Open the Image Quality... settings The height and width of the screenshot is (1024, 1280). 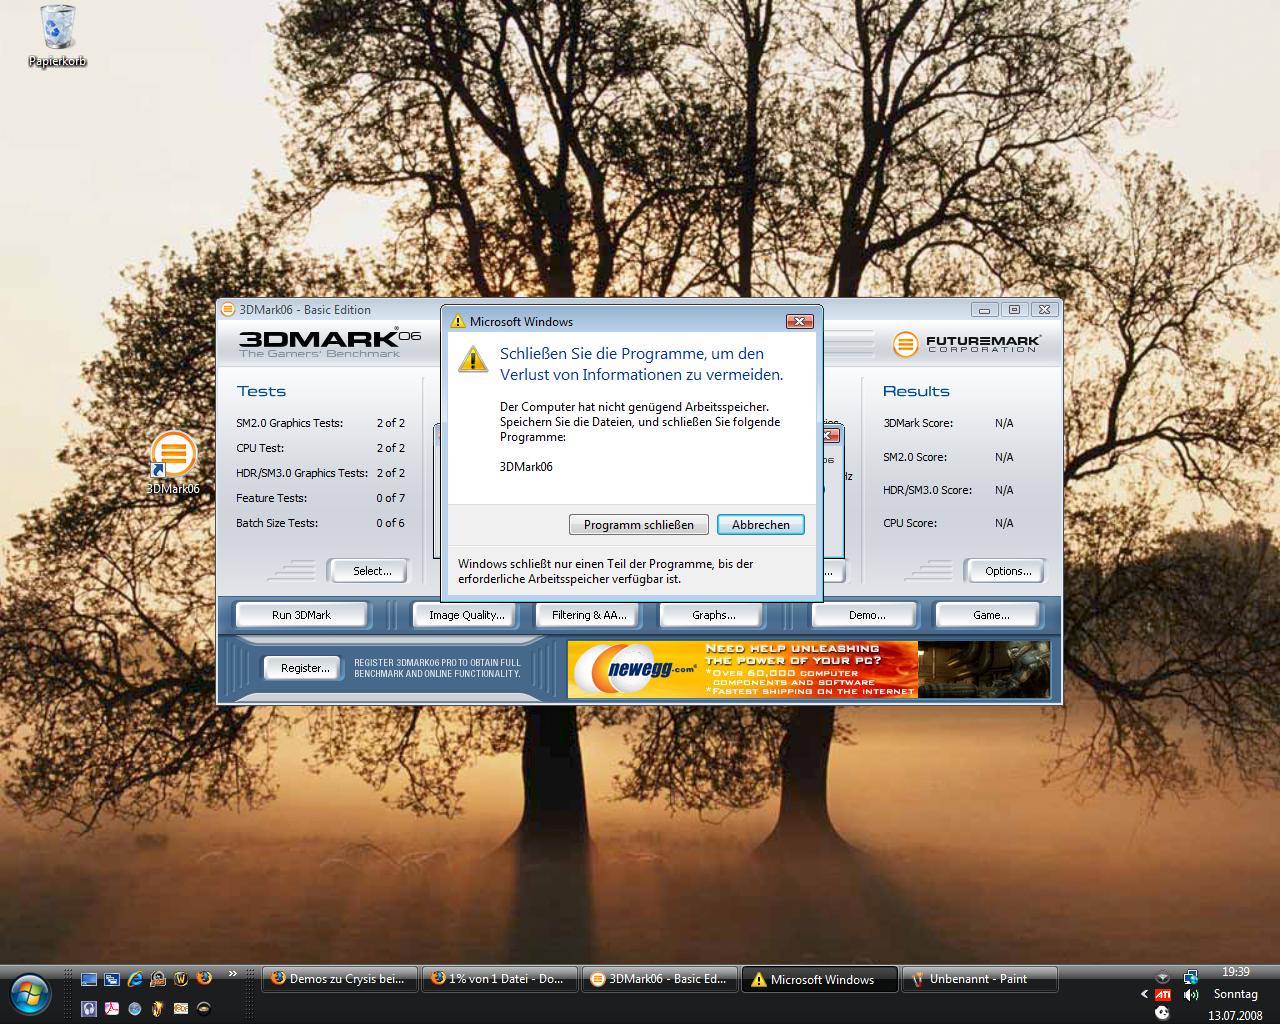coord(466,615)
